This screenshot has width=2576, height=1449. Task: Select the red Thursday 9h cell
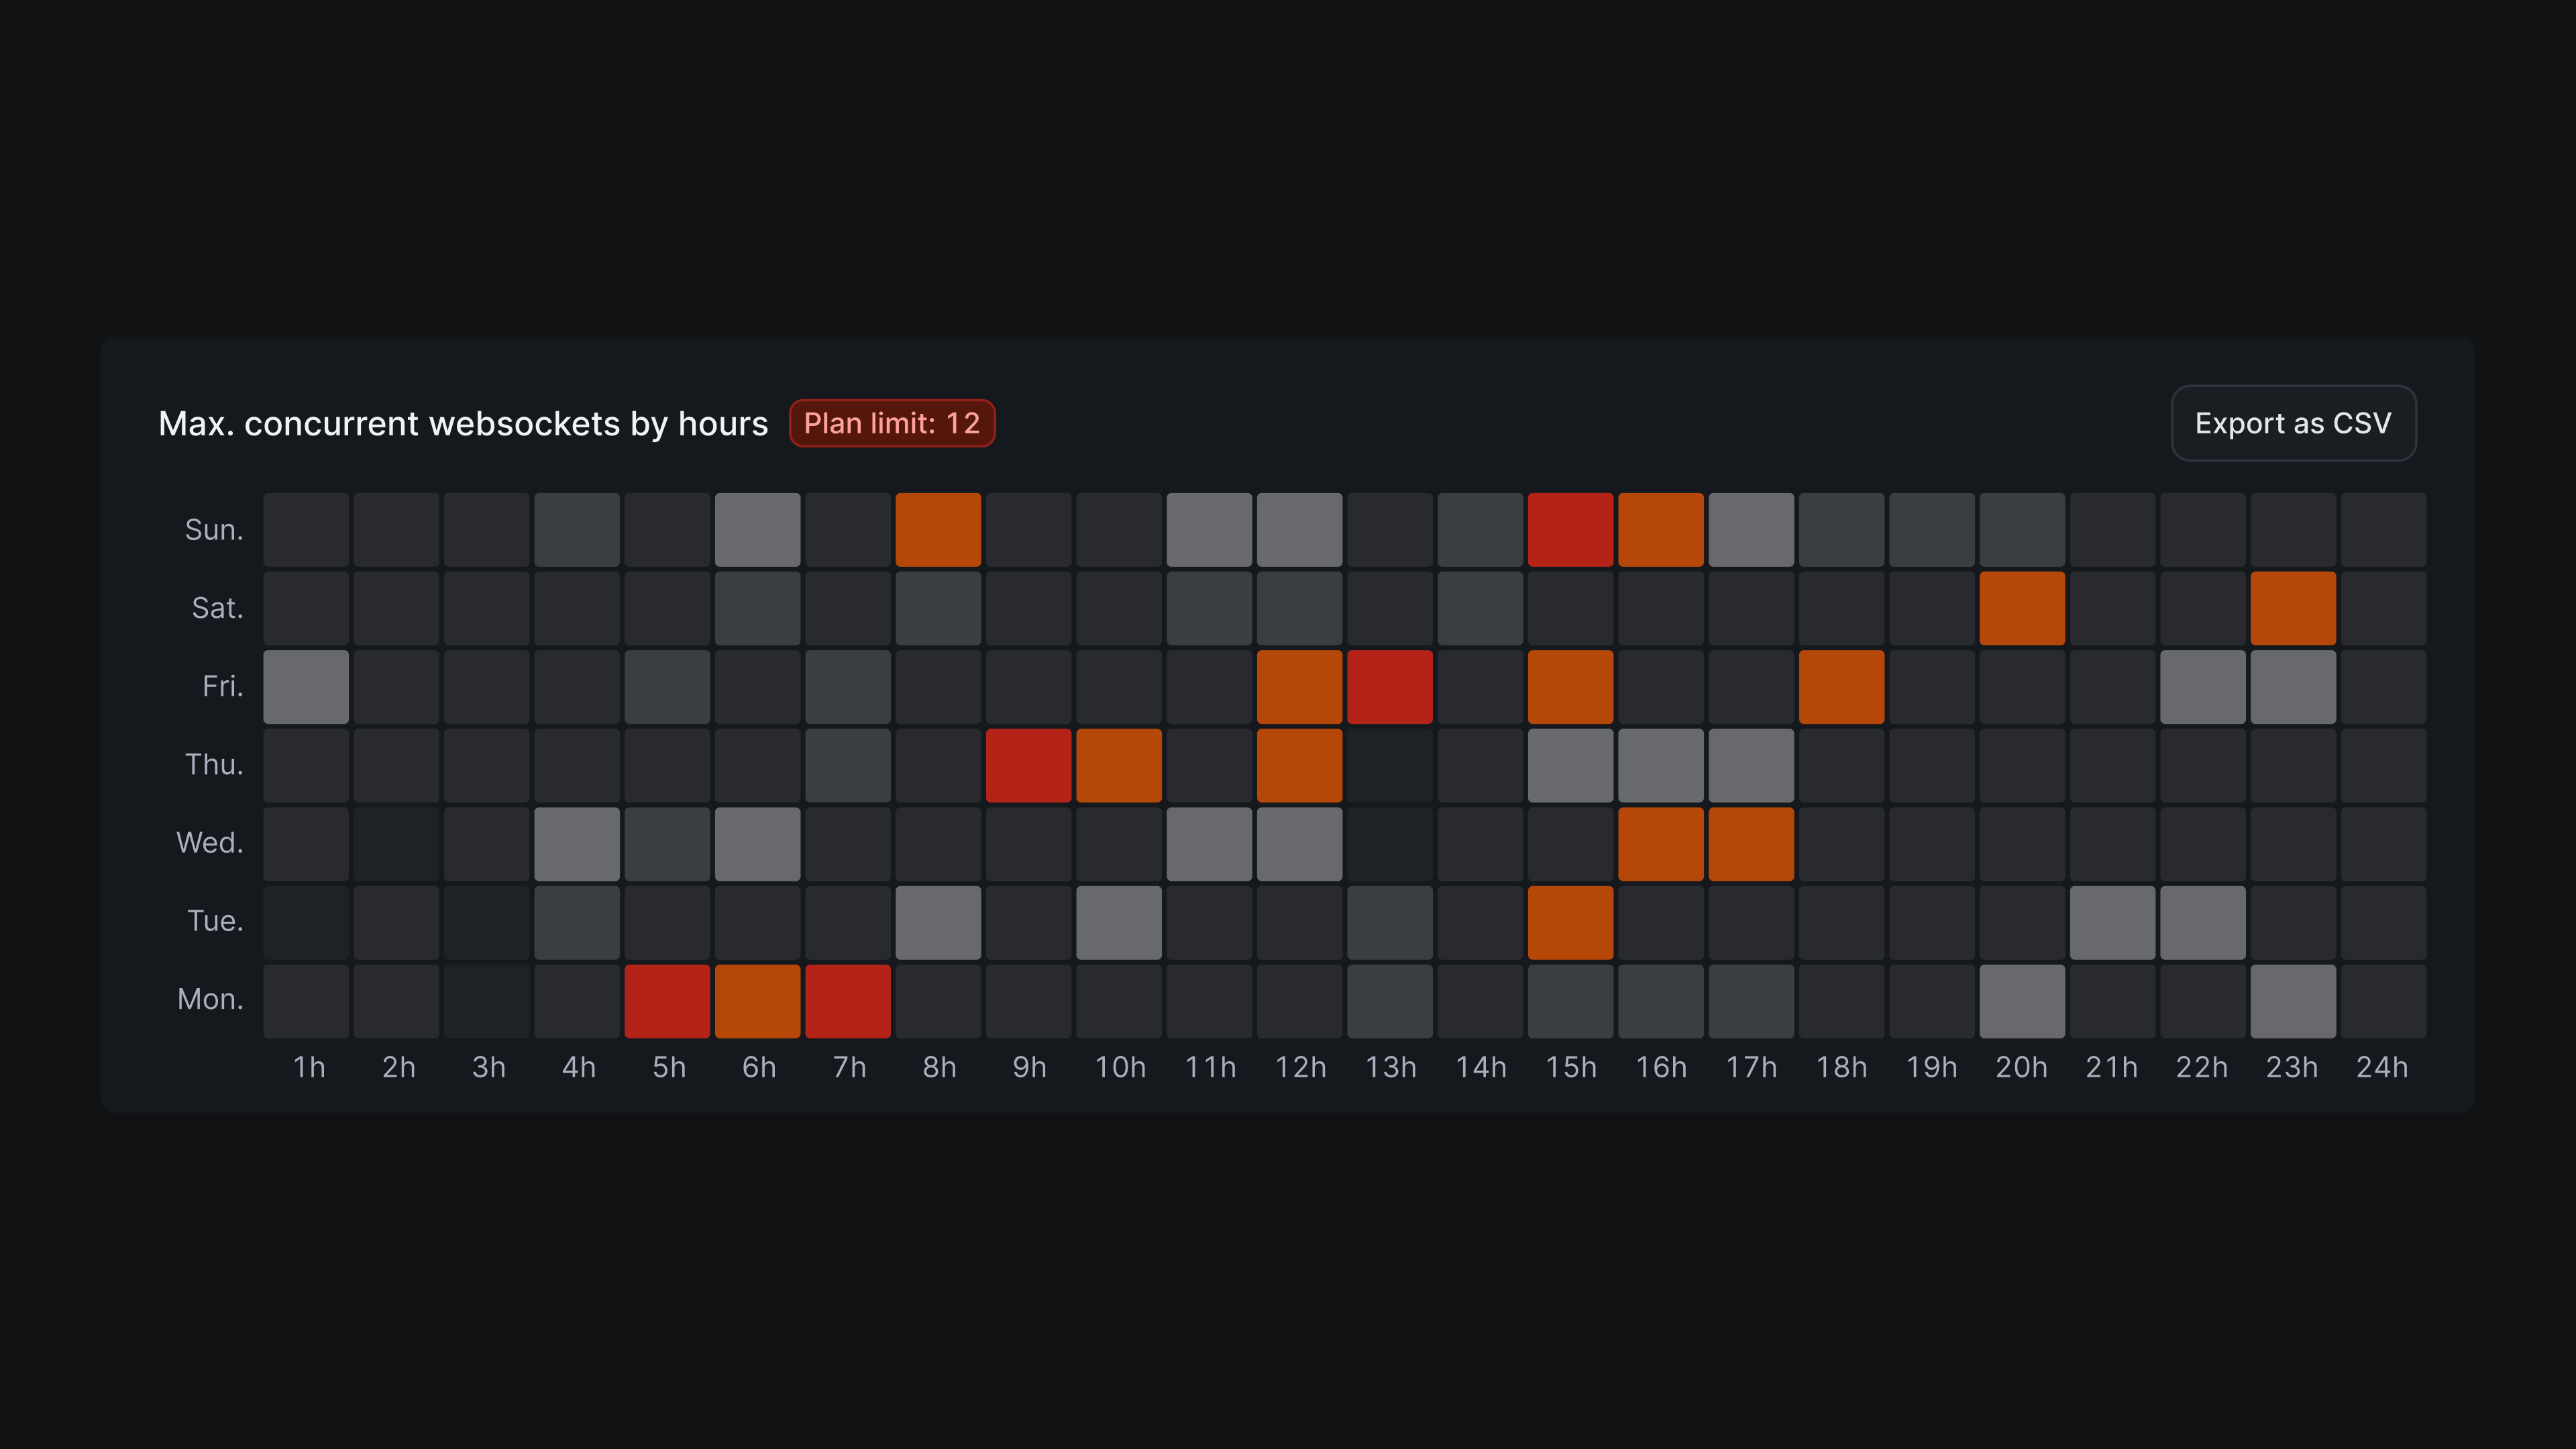click(1028, 765)
